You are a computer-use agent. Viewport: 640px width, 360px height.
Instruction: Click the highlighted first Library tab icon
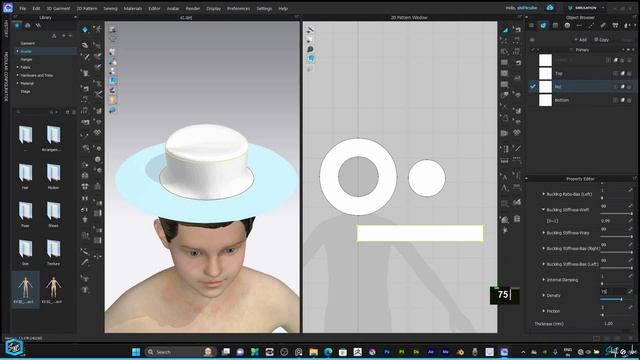17,25
